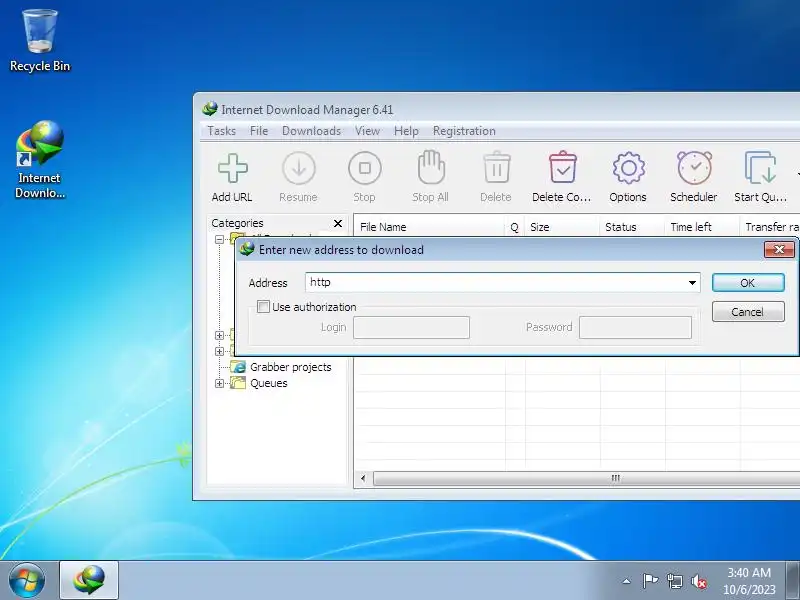
Task: Click the Stop toolbar icon
Action: coord(364,168)
